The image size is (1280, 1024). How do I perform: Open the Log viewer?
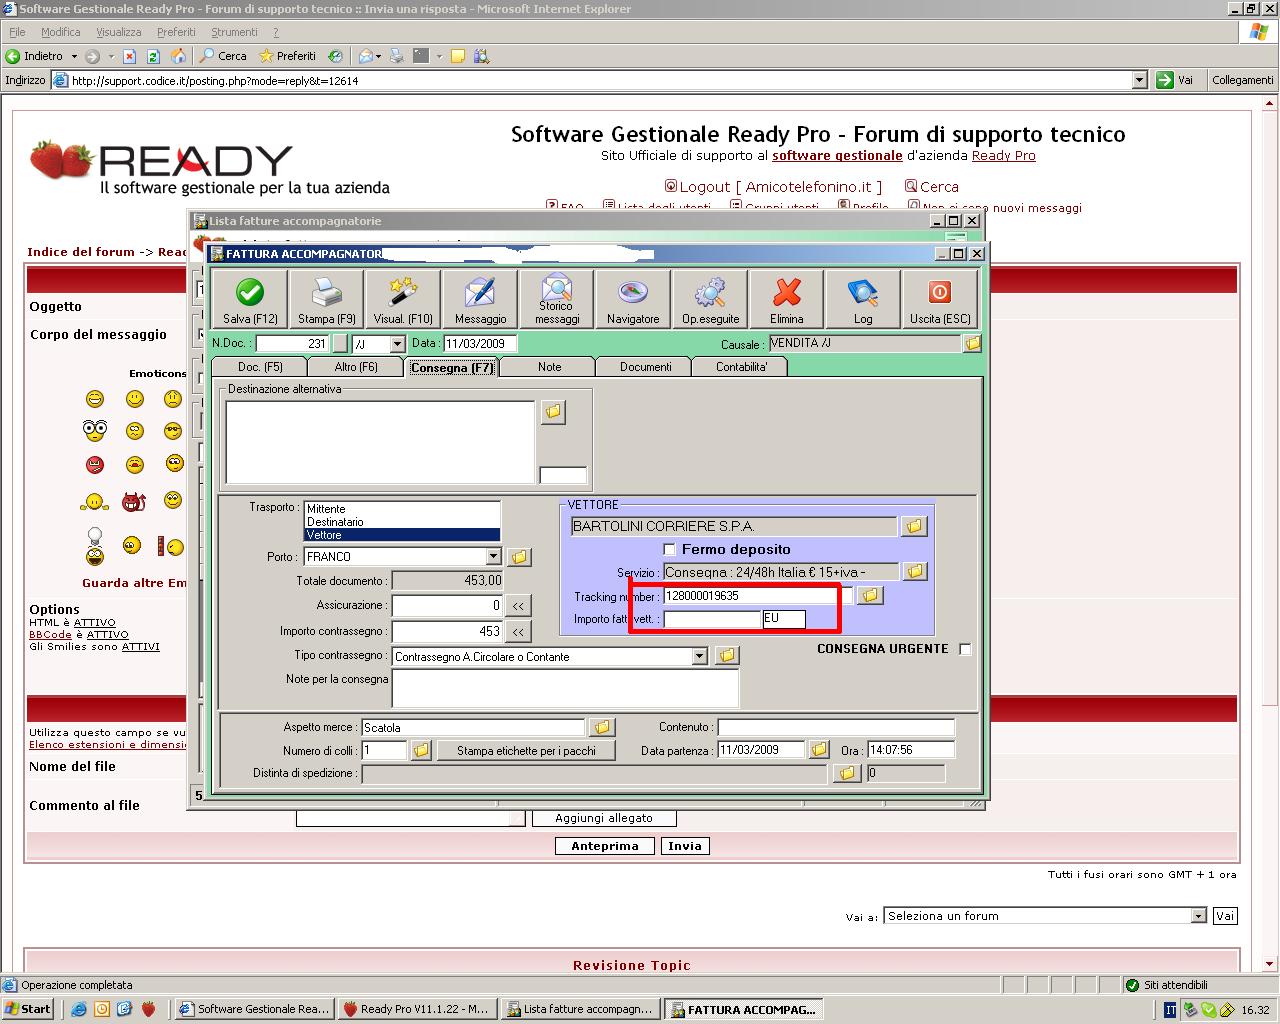coord(863,299)
